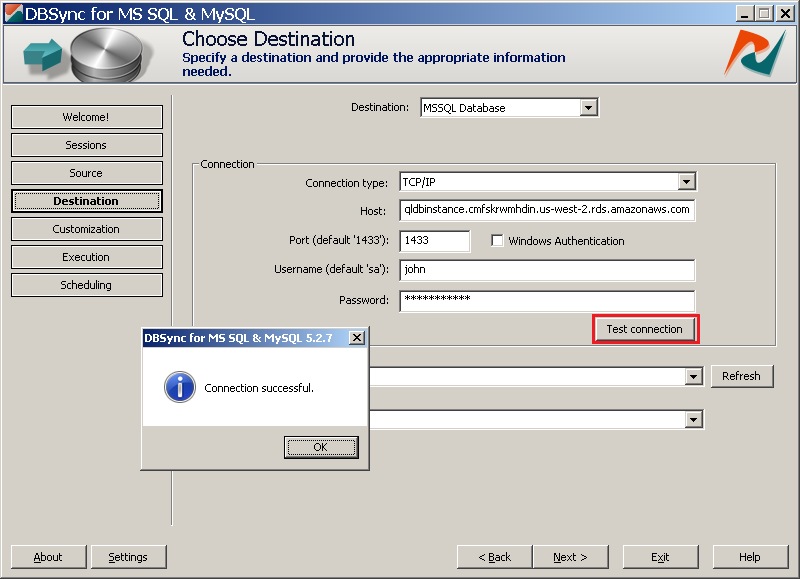The height and width of the screenshot is (579, 800).
Task: Maximize the DBSync window
Action: click(764, 13)
